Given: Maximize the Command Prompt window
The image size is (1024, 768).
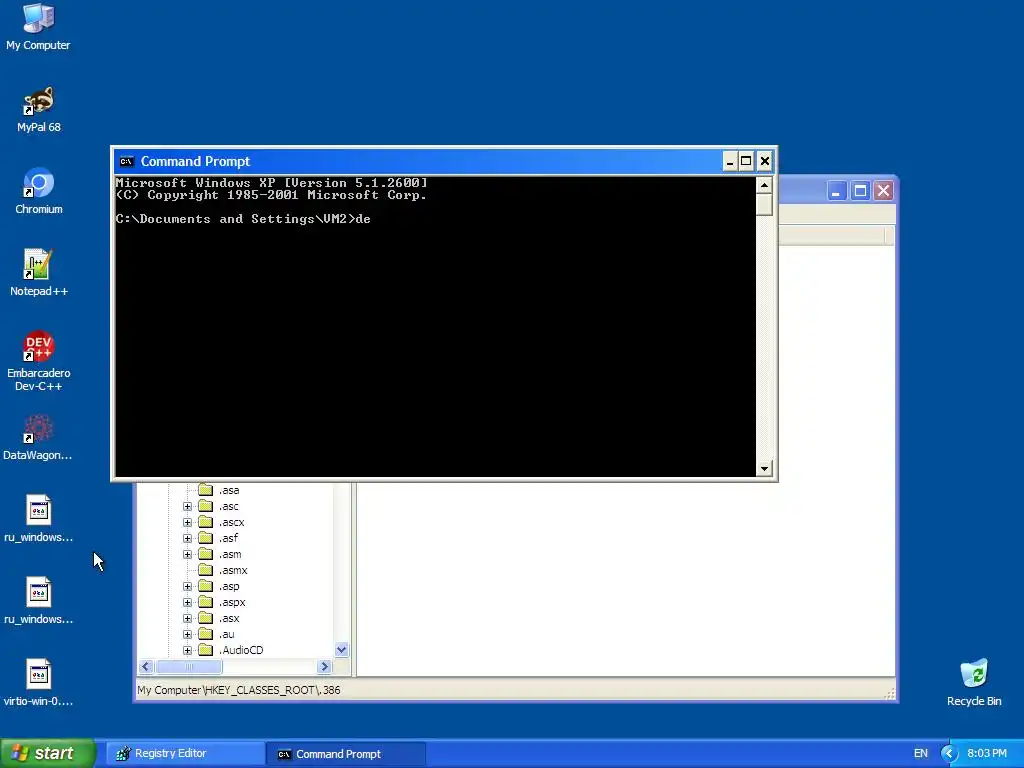Looking at the screenshot, I should coord(746,161).
